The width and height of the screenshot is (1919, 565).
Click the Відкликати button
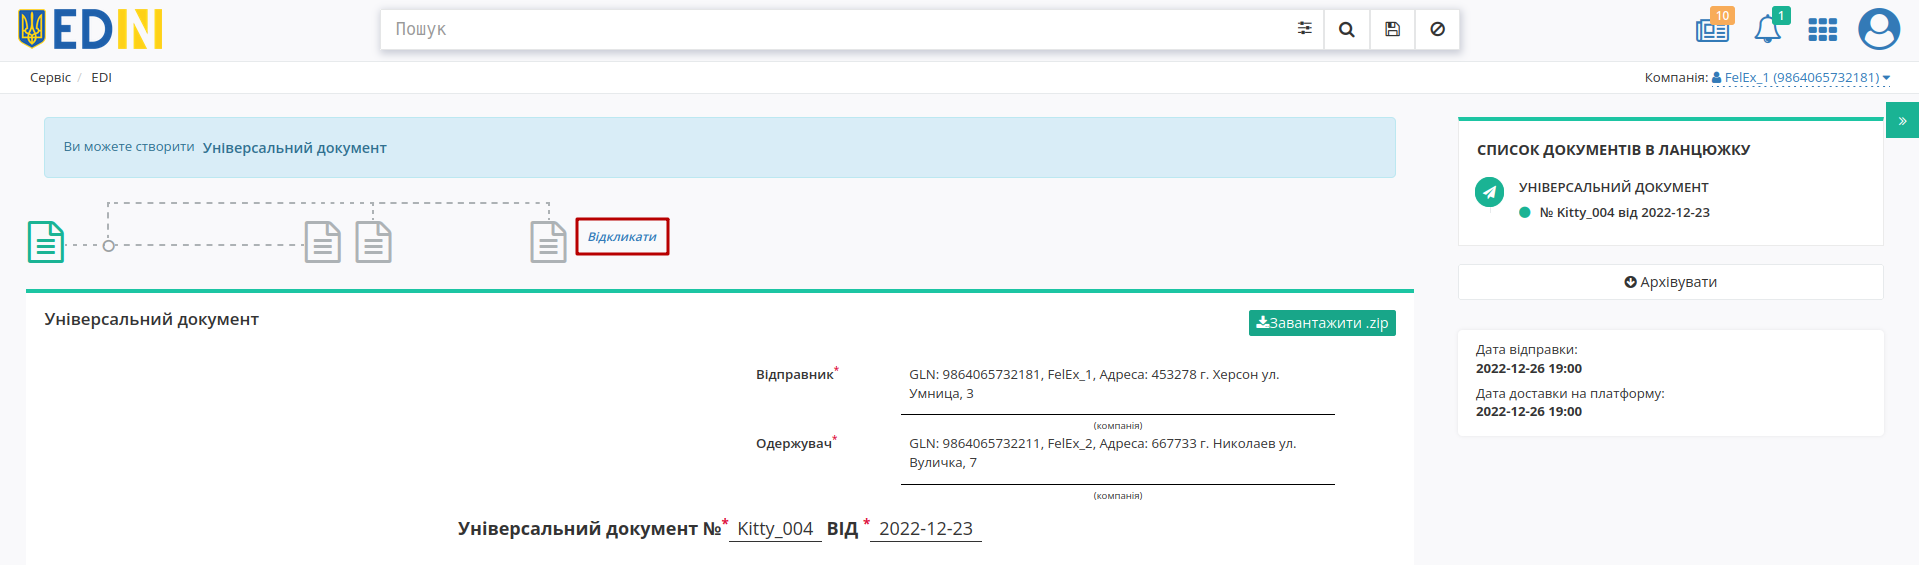tap(622, 237)
